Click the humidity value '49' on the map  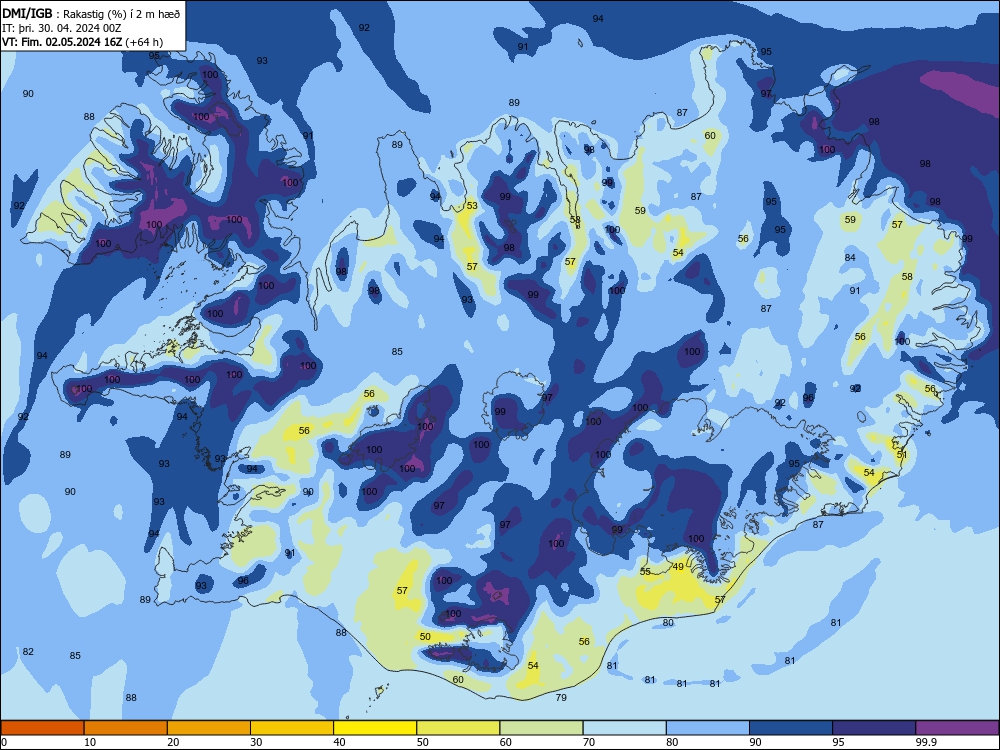point(678,566)
